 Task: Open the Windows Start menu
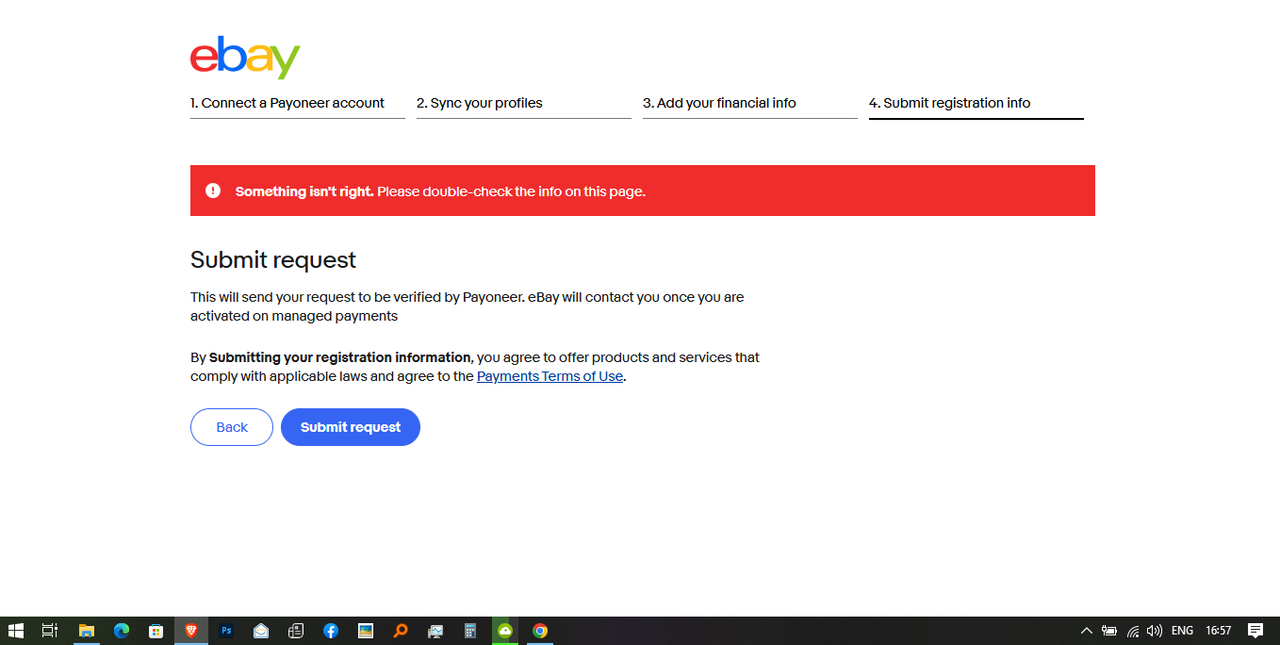coord(16,631)
